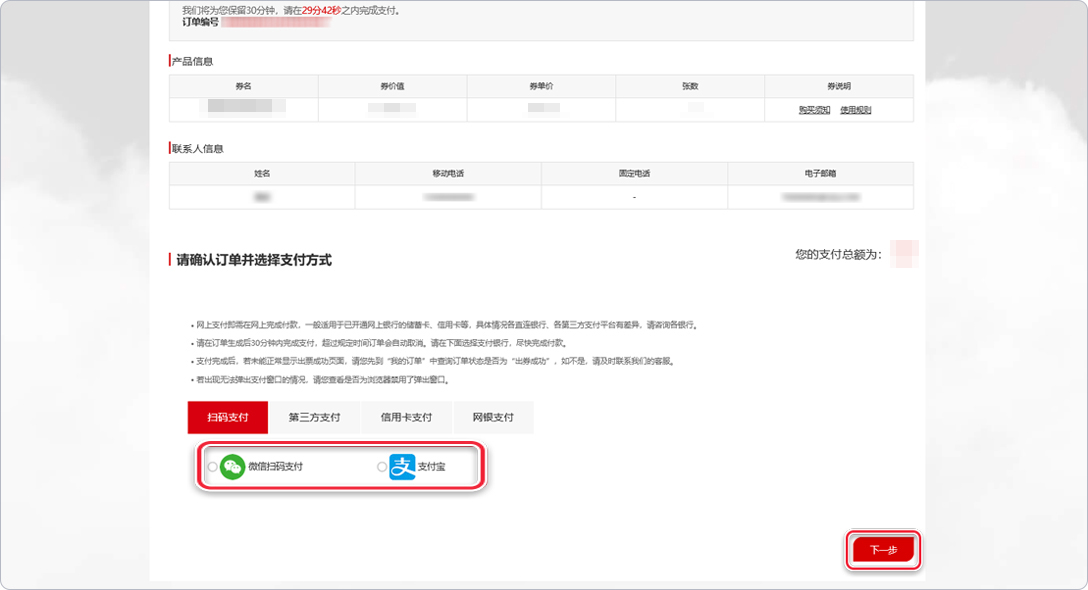Click the 微信扫码支付 text label
Viewport: 1088px width, 590px height.
(x=275, y=467)
